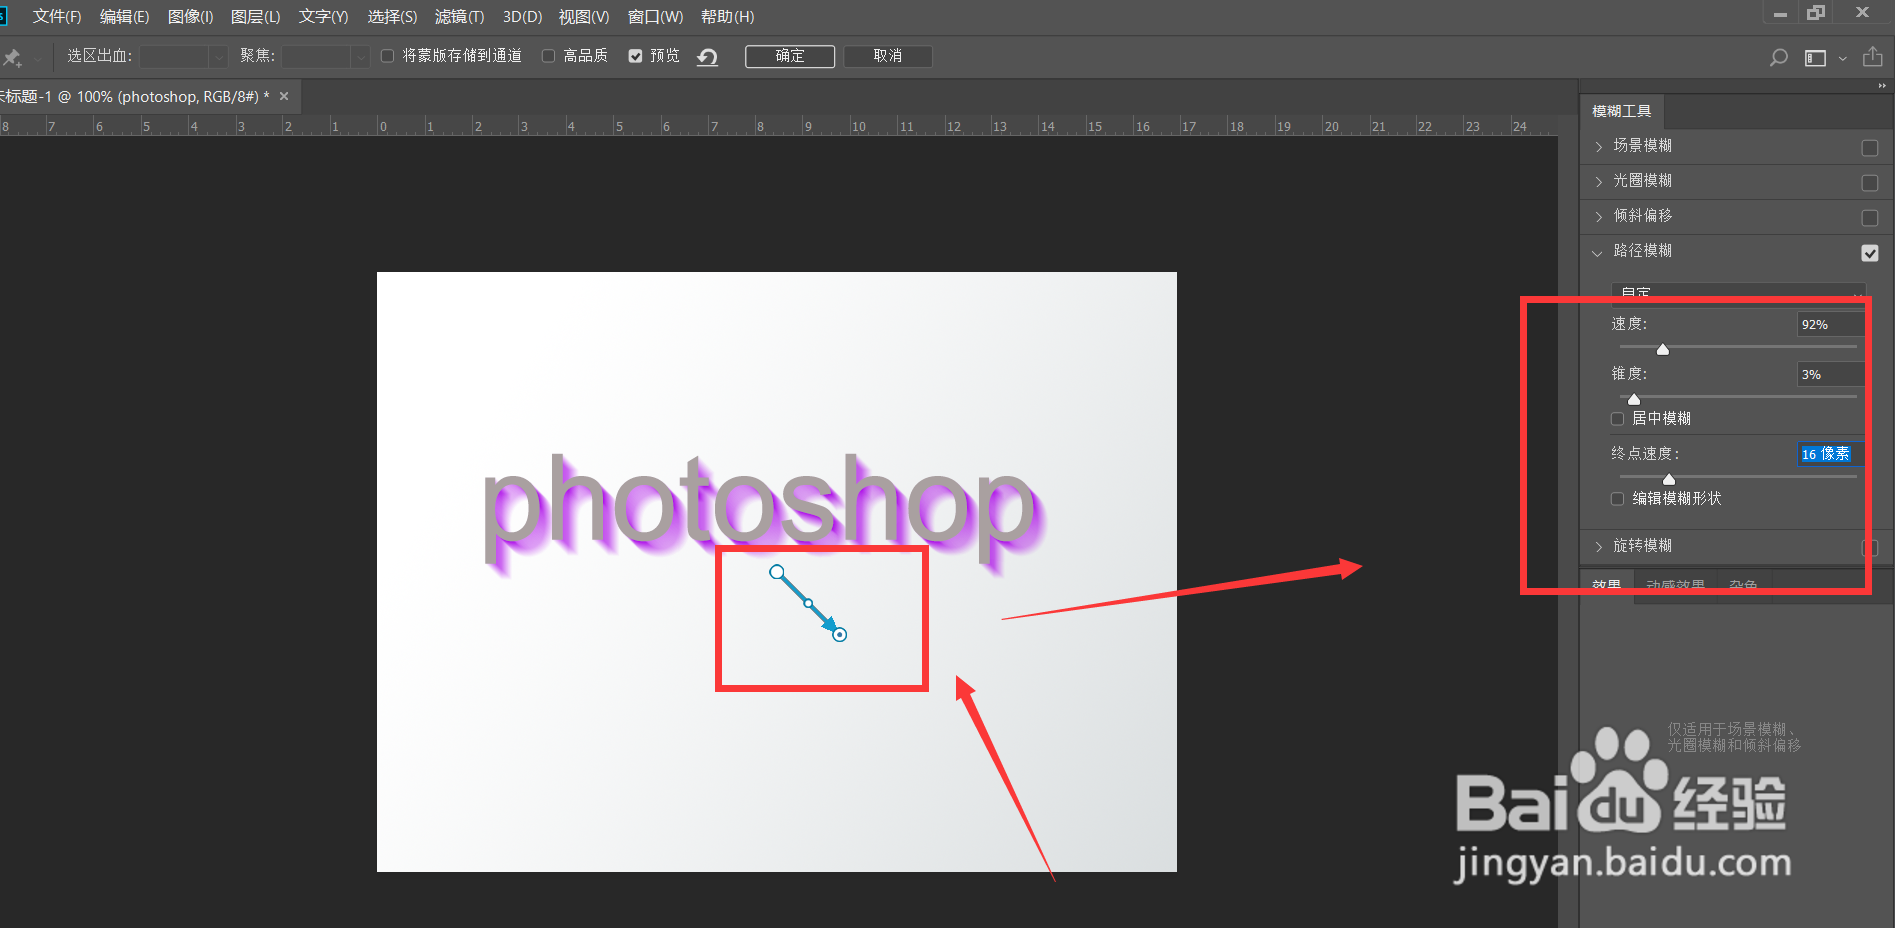Open 图层(L) menu
This screenshot has height=928, width=1895.
click(x=255, y=17)
